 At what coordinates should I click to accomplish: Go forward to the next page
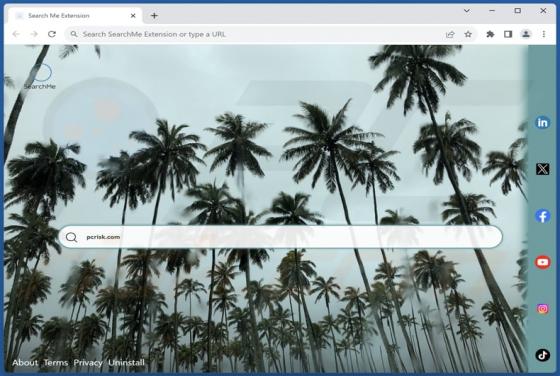[34, 34]
